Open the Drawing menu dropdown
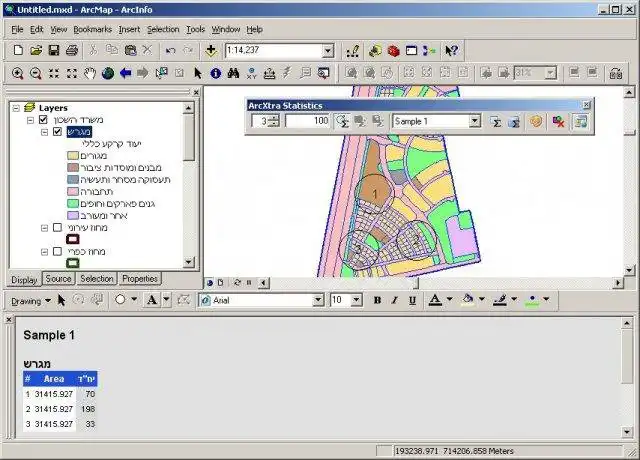Viewport: 640px width, 460px height. (31, 301)
